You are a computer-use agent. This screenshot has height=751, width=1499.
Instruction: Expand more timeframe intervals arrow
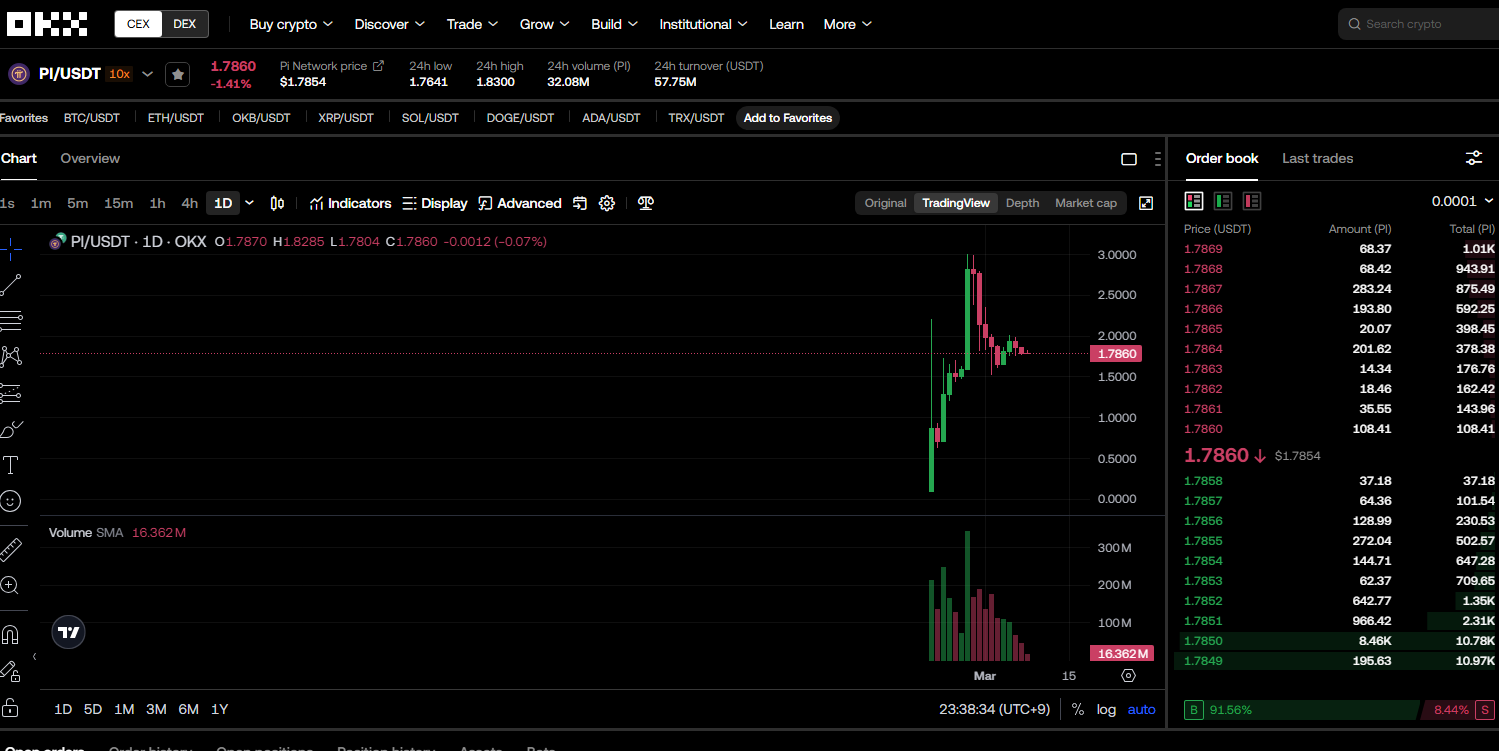(250, 203)
